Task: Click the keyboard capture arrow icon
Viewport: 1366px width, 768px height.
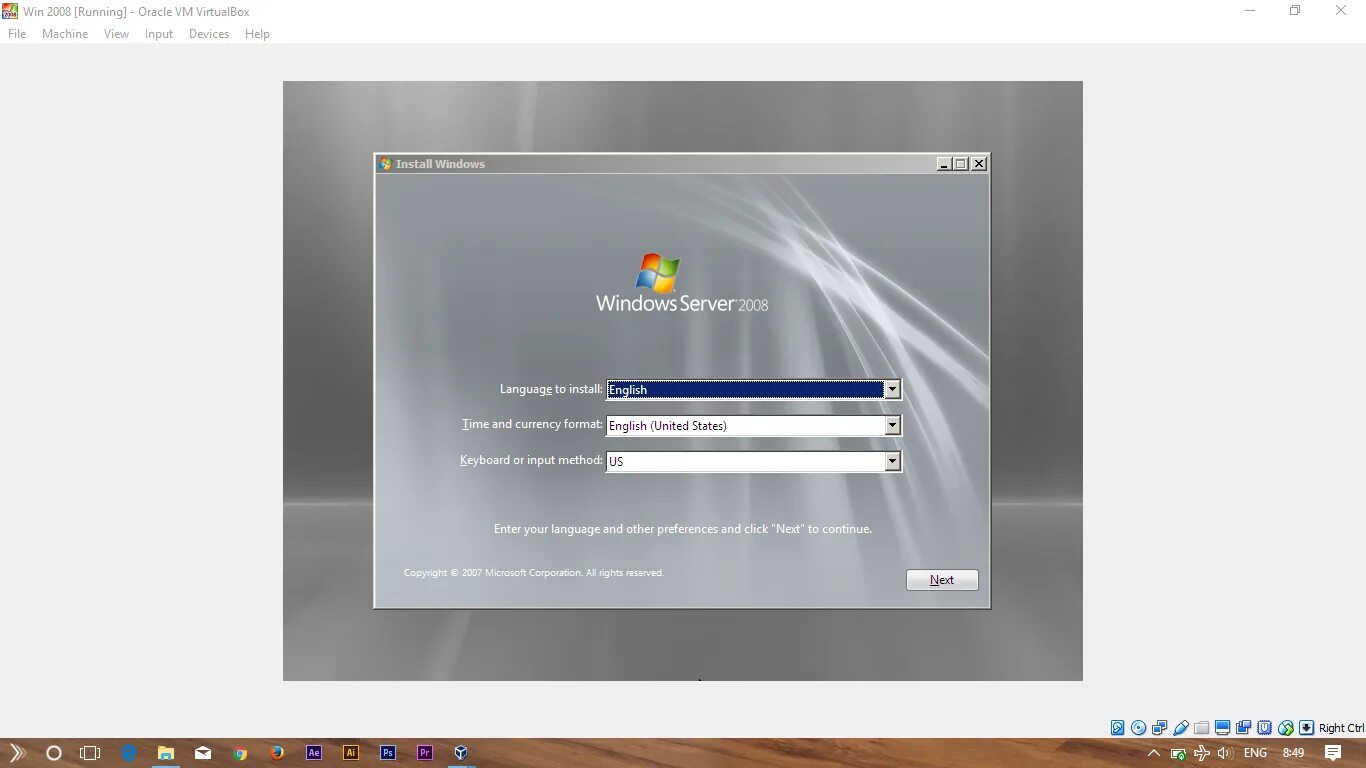Action: (x=1306, y=728)
